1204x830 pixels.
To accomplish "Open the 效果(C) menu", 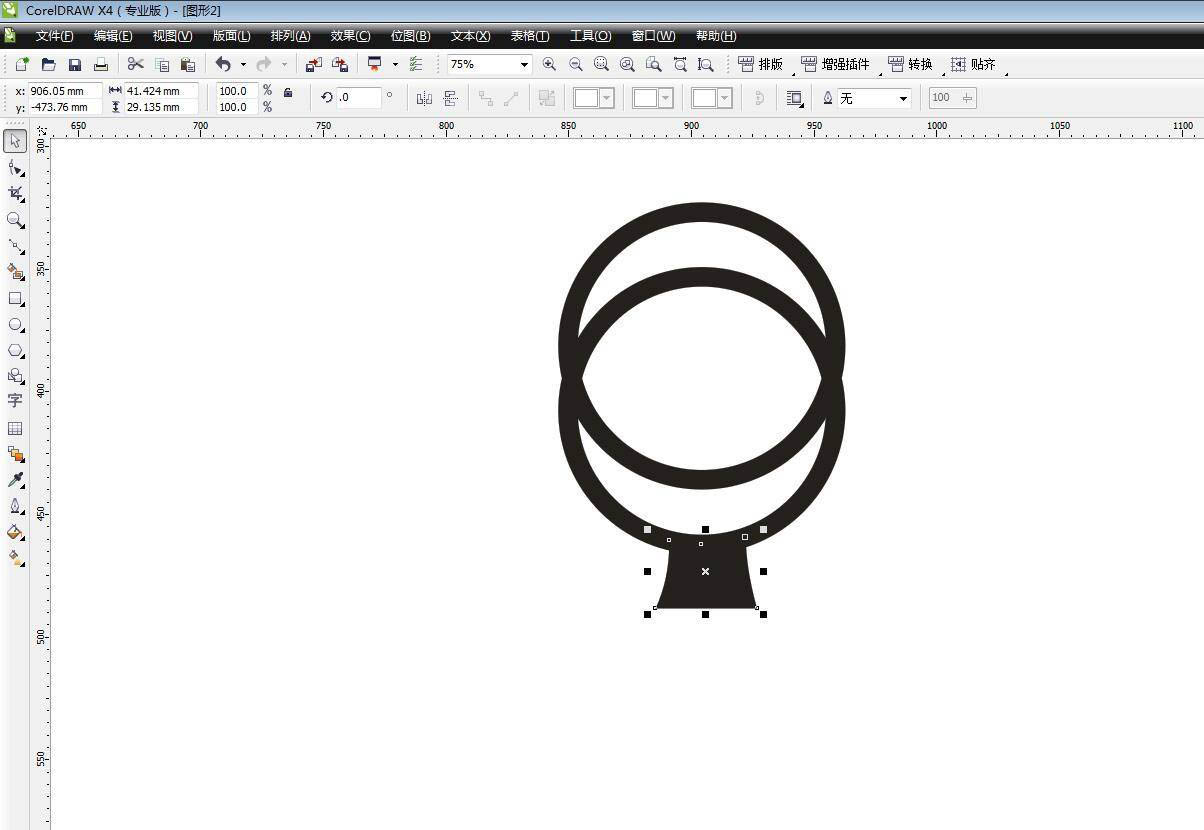I will [x=350, y=36].
